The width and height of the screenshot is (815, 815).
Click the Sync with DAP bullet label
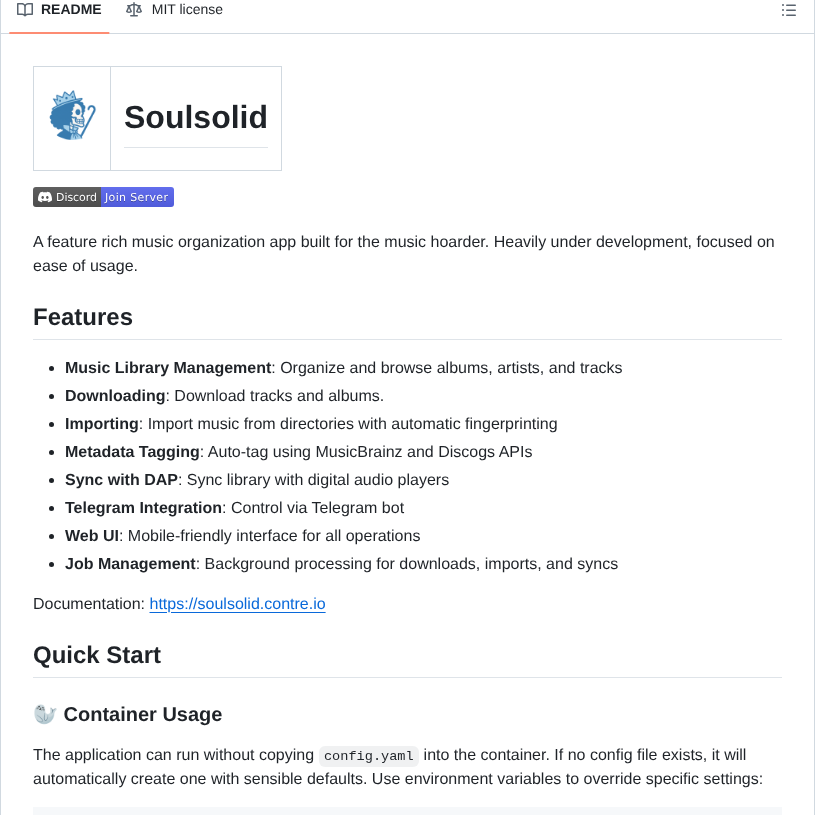[x=121, y=480]
